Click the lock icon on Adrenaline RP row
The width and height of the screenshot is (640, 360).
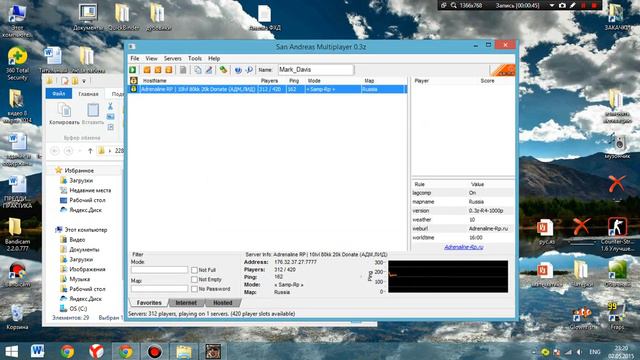click(x=133, y=89)
